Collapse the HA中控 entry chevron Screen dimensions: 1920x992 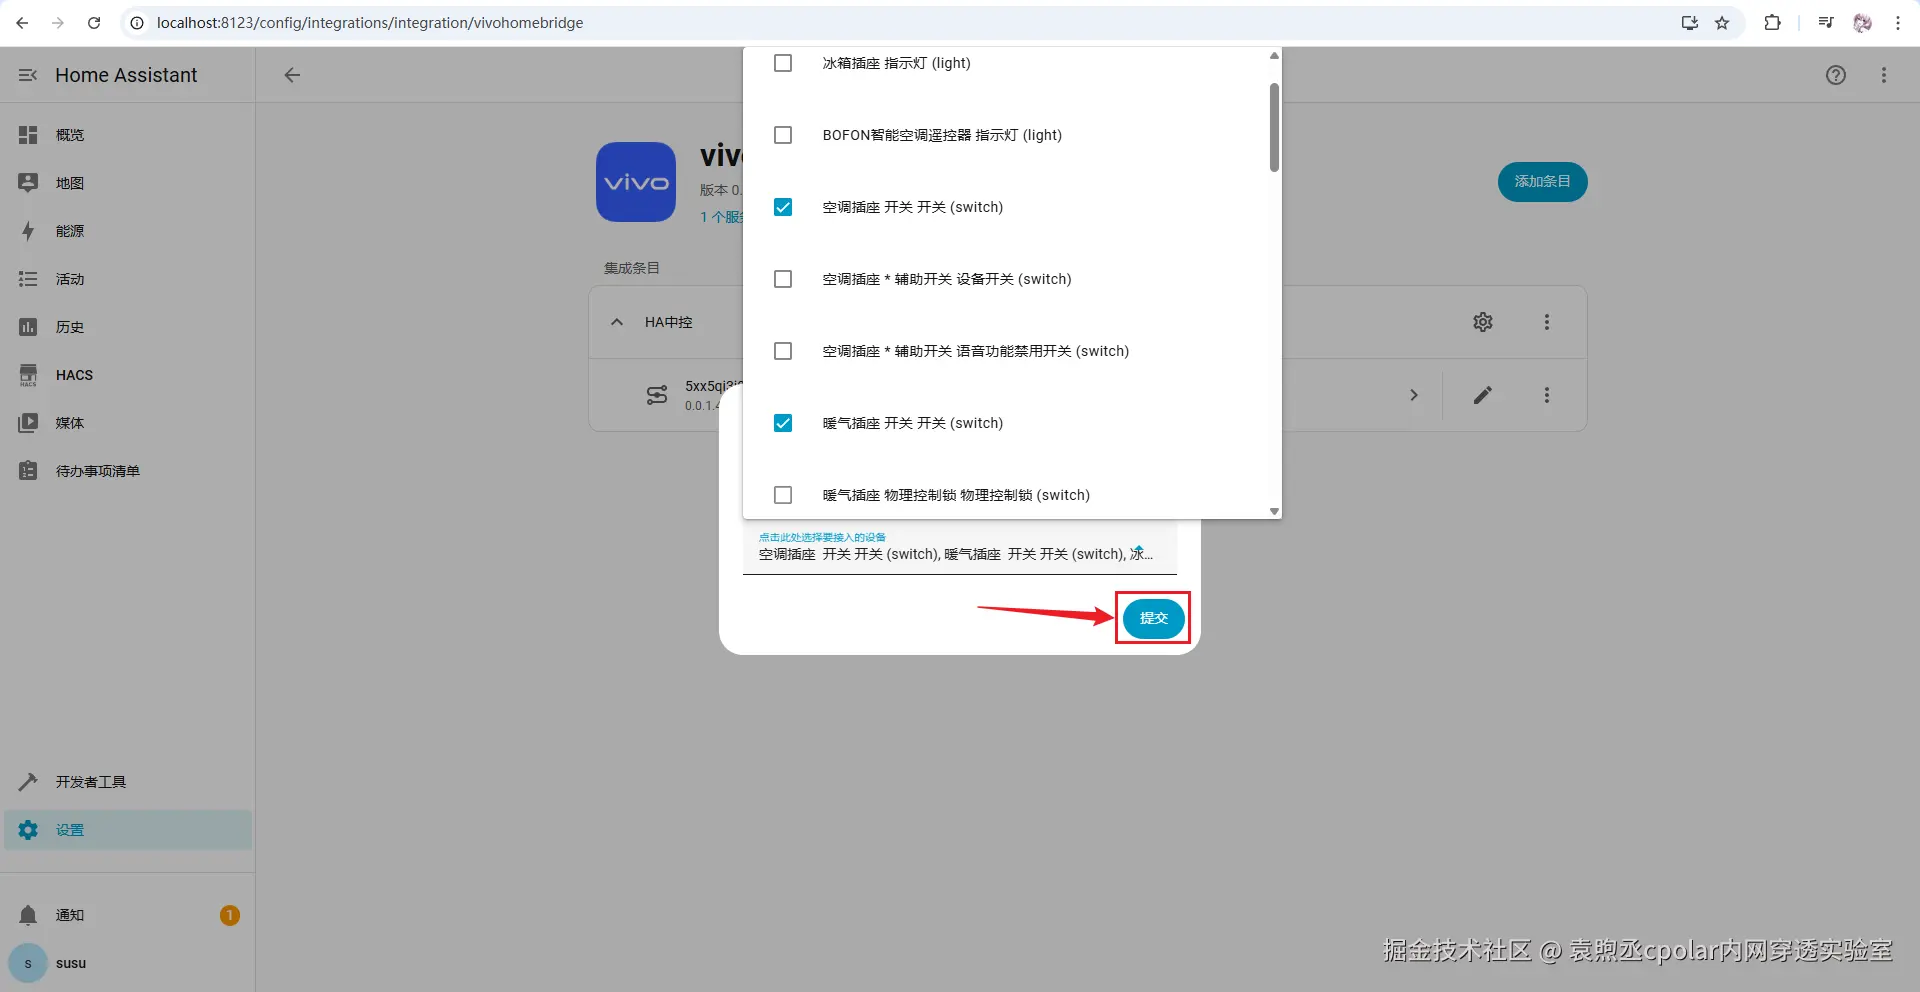(x=617, y=322)
